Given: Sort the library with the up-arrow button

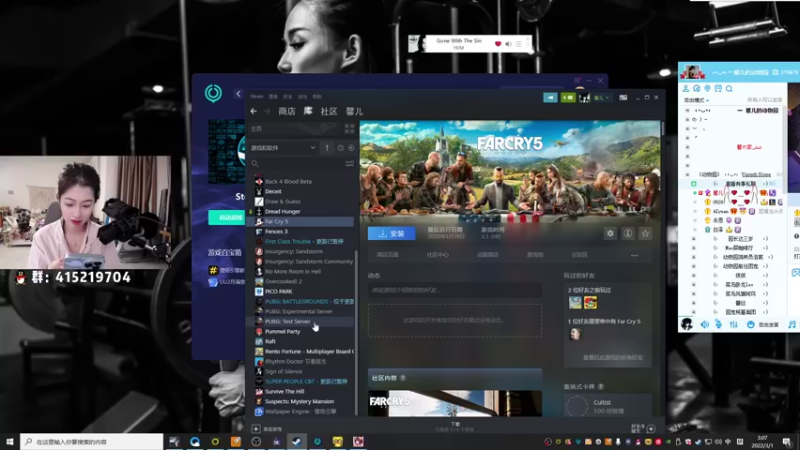Looking at the screenshot, I should tap(327, 148).
